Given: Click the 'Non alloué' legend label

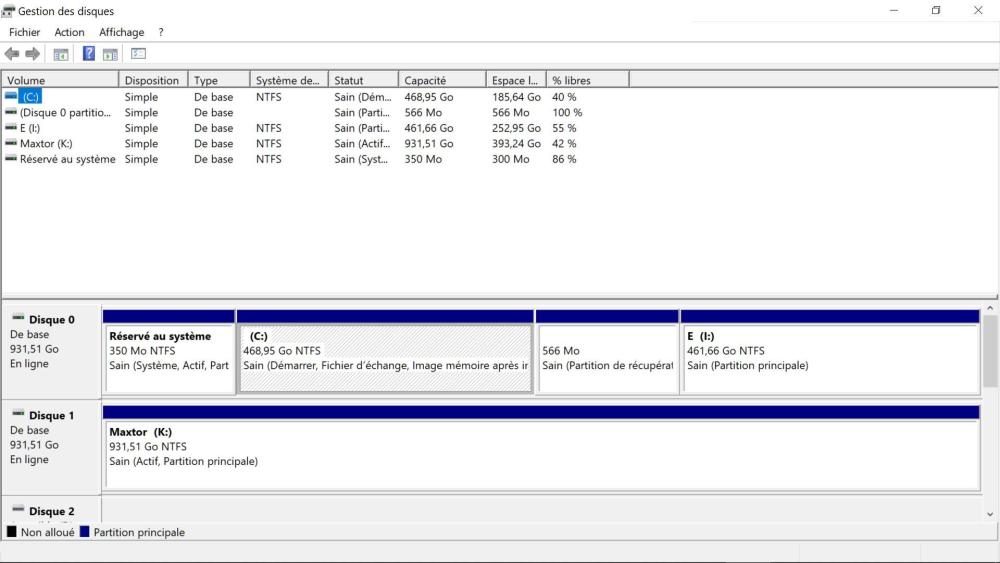Looking at the screenshot, I should pyautogui.click(x=47, y=532).
